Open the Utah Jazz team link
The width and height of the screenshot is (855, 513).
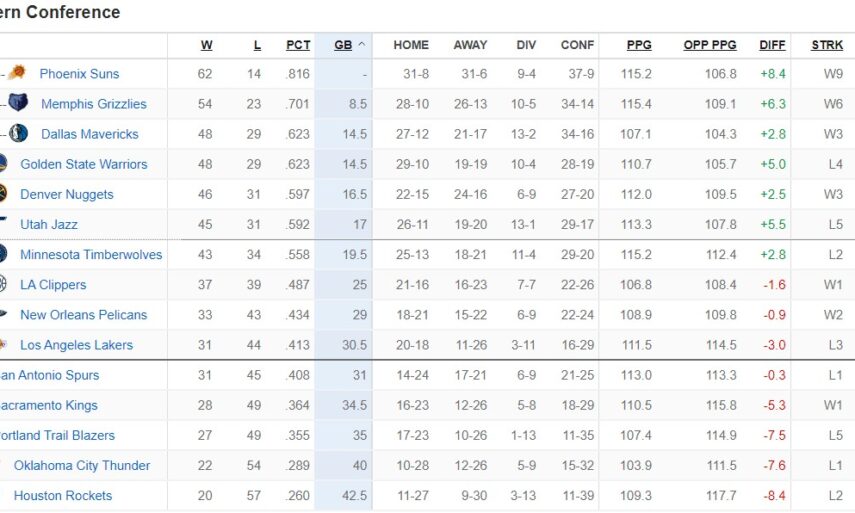pyautogui.click(x=49, y=225)
